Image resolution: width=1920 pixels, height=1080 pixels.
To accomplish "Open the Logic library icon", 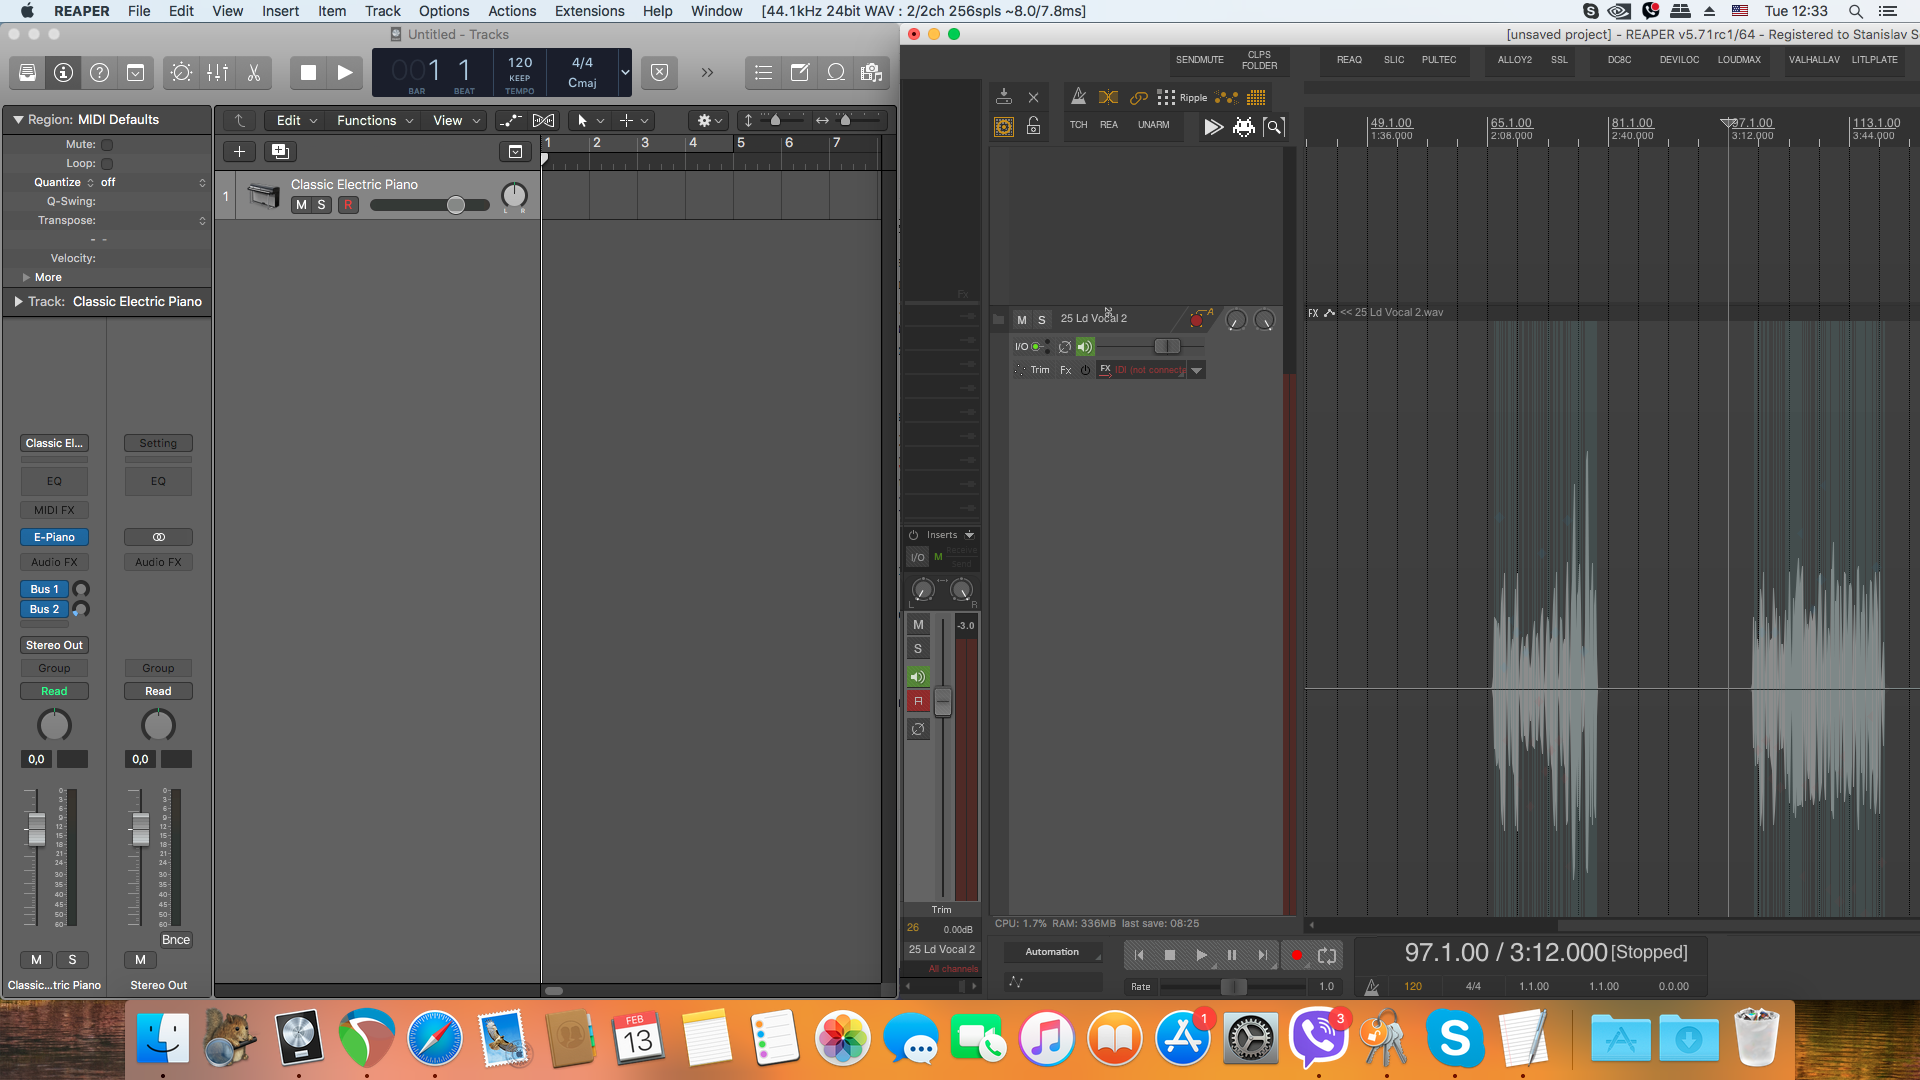I will tap(28, 72).
